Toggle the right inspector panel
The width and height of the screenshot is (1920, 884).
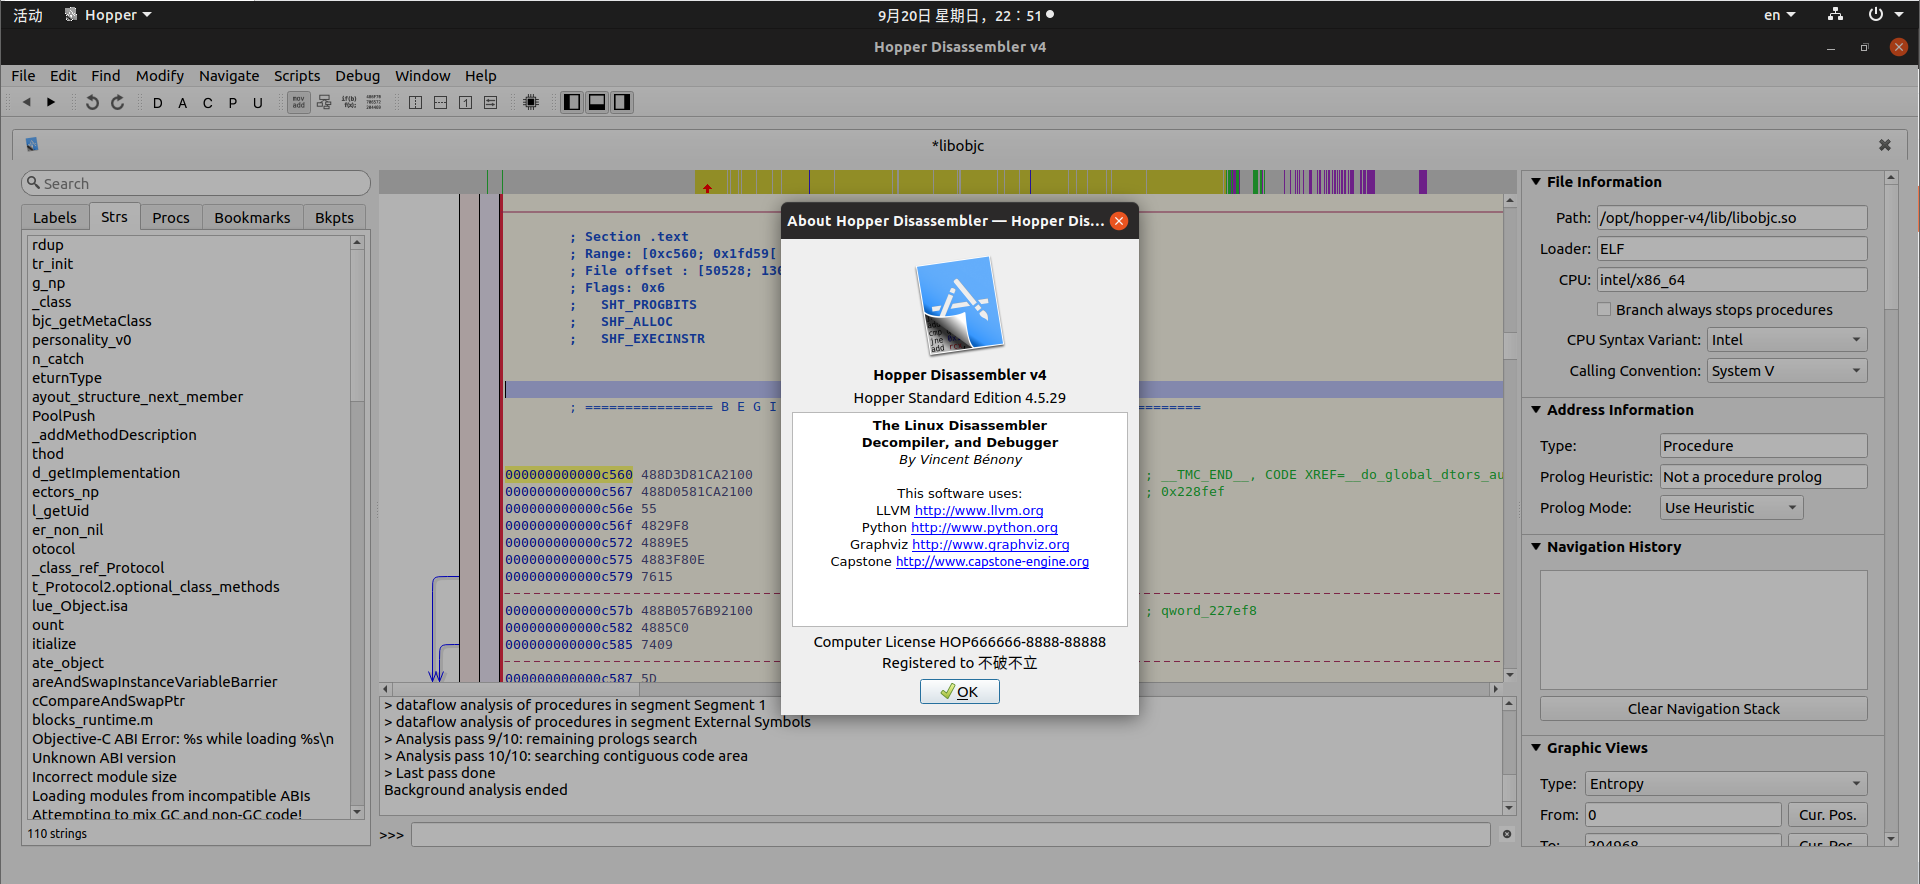coord(622,102)
